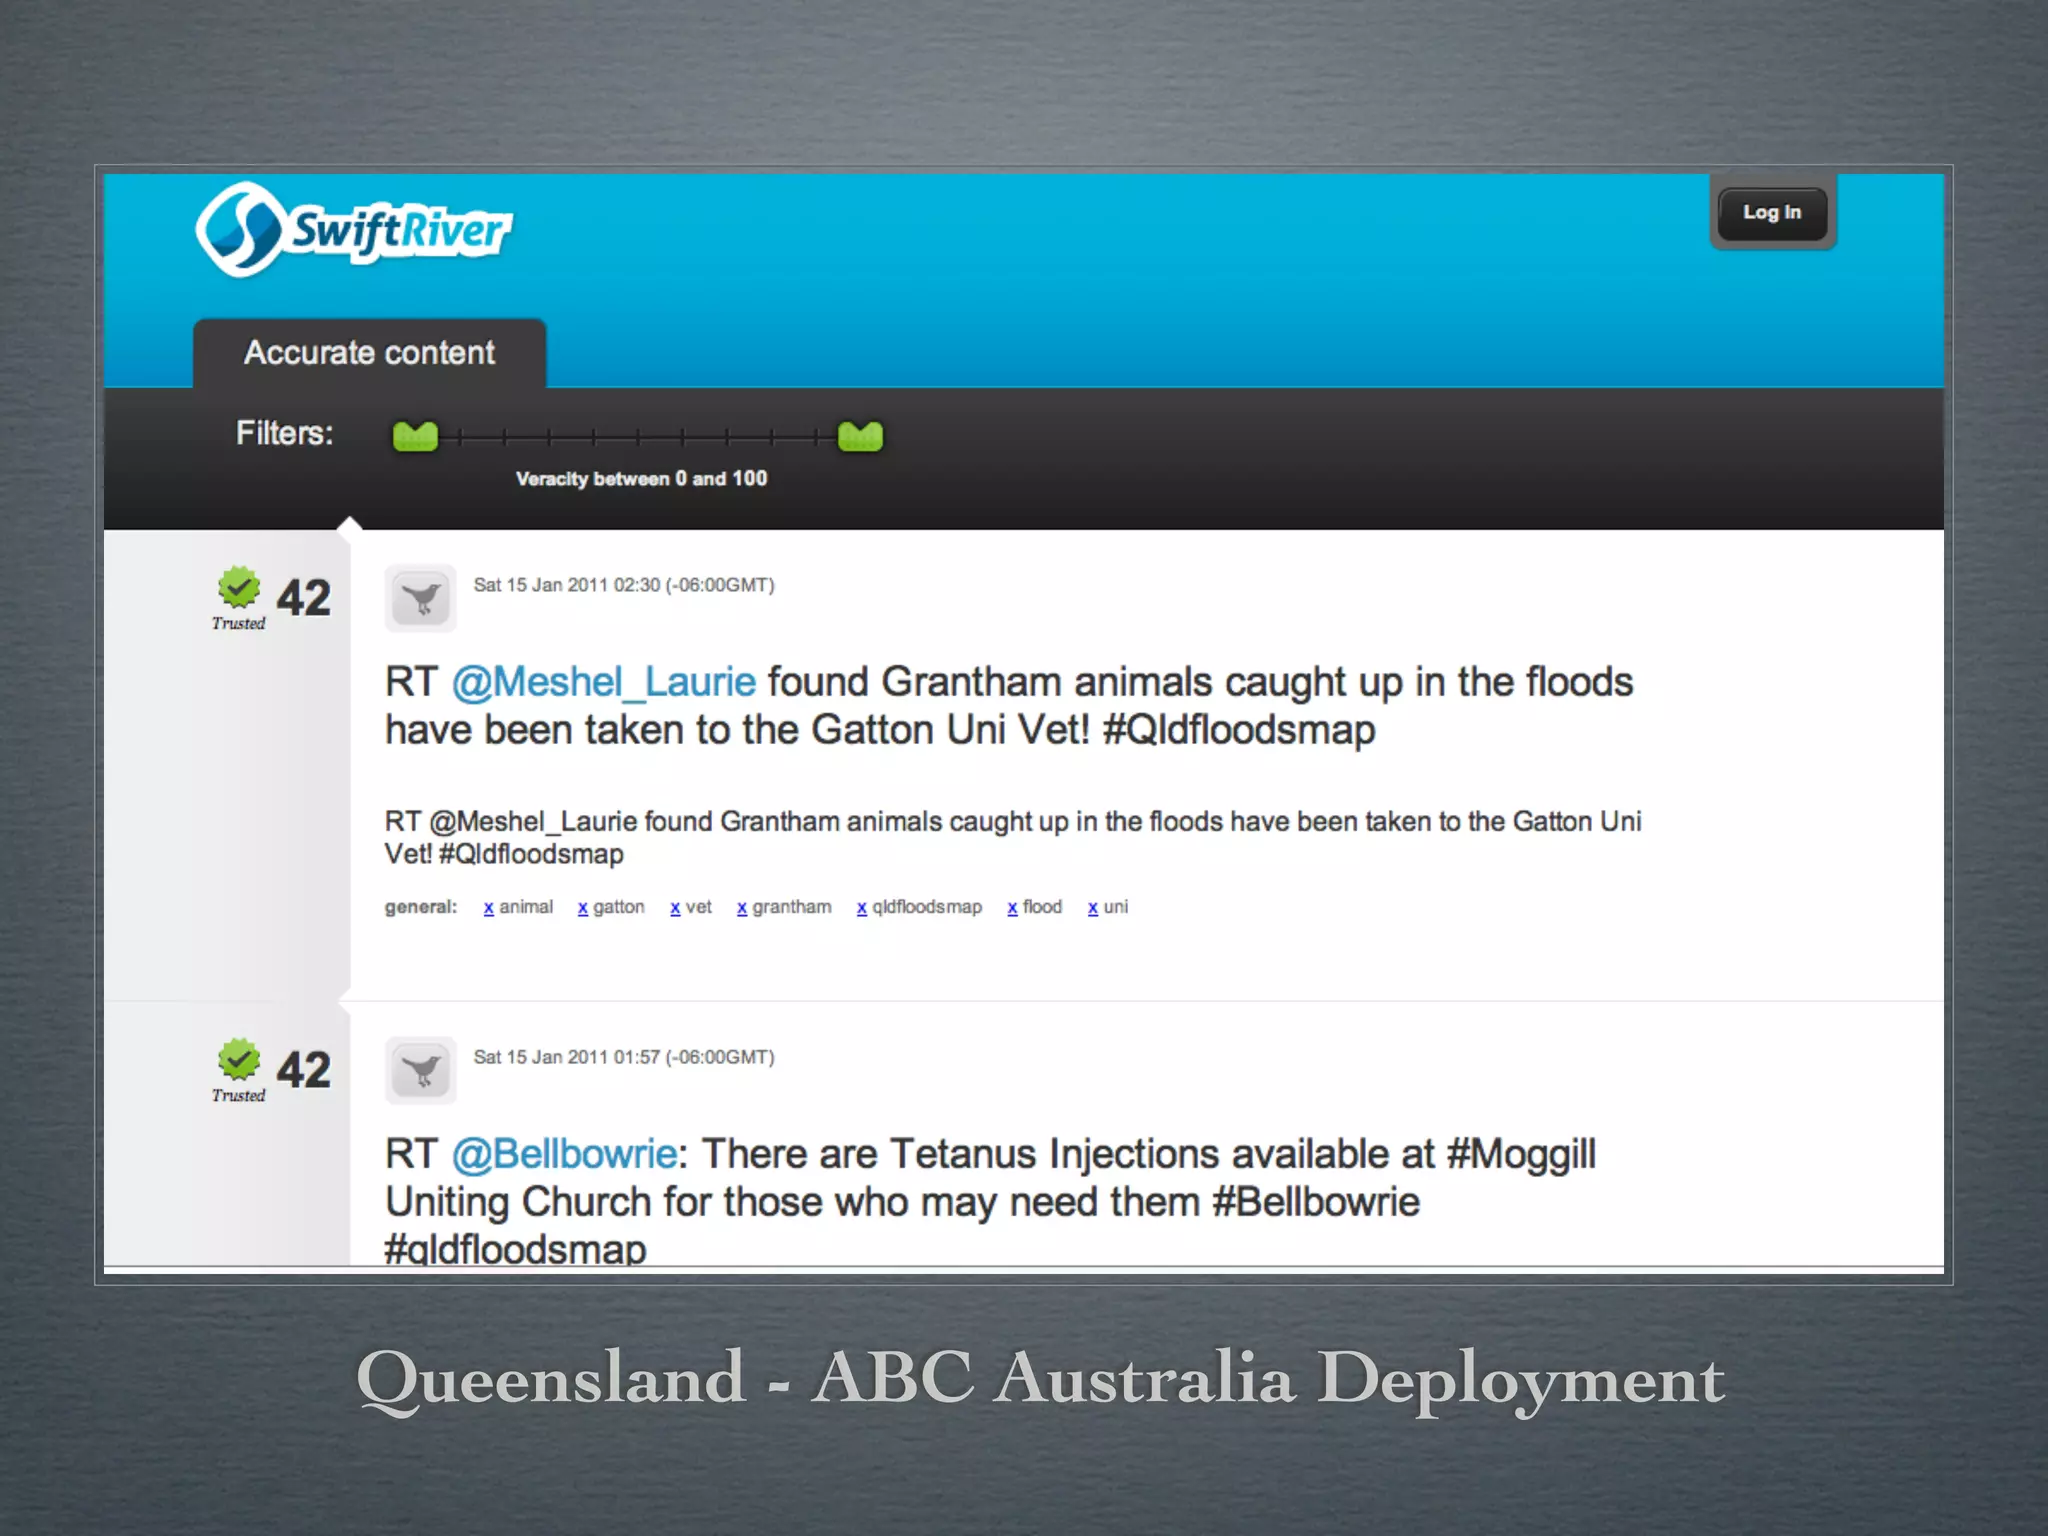Click the second tweet's bird avatar
Viewport: 2048px width, 1536px height.
coord(421,1071)
